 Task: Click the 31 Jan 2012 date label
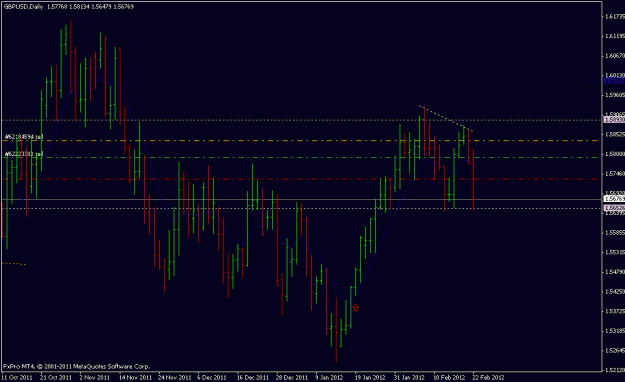click(409, 377)
